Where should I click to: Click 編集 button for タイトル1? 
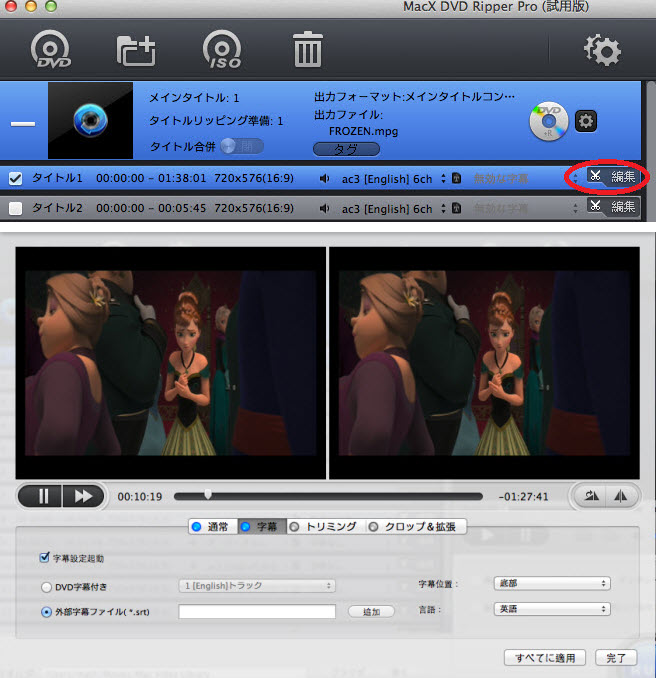[613, 176]
